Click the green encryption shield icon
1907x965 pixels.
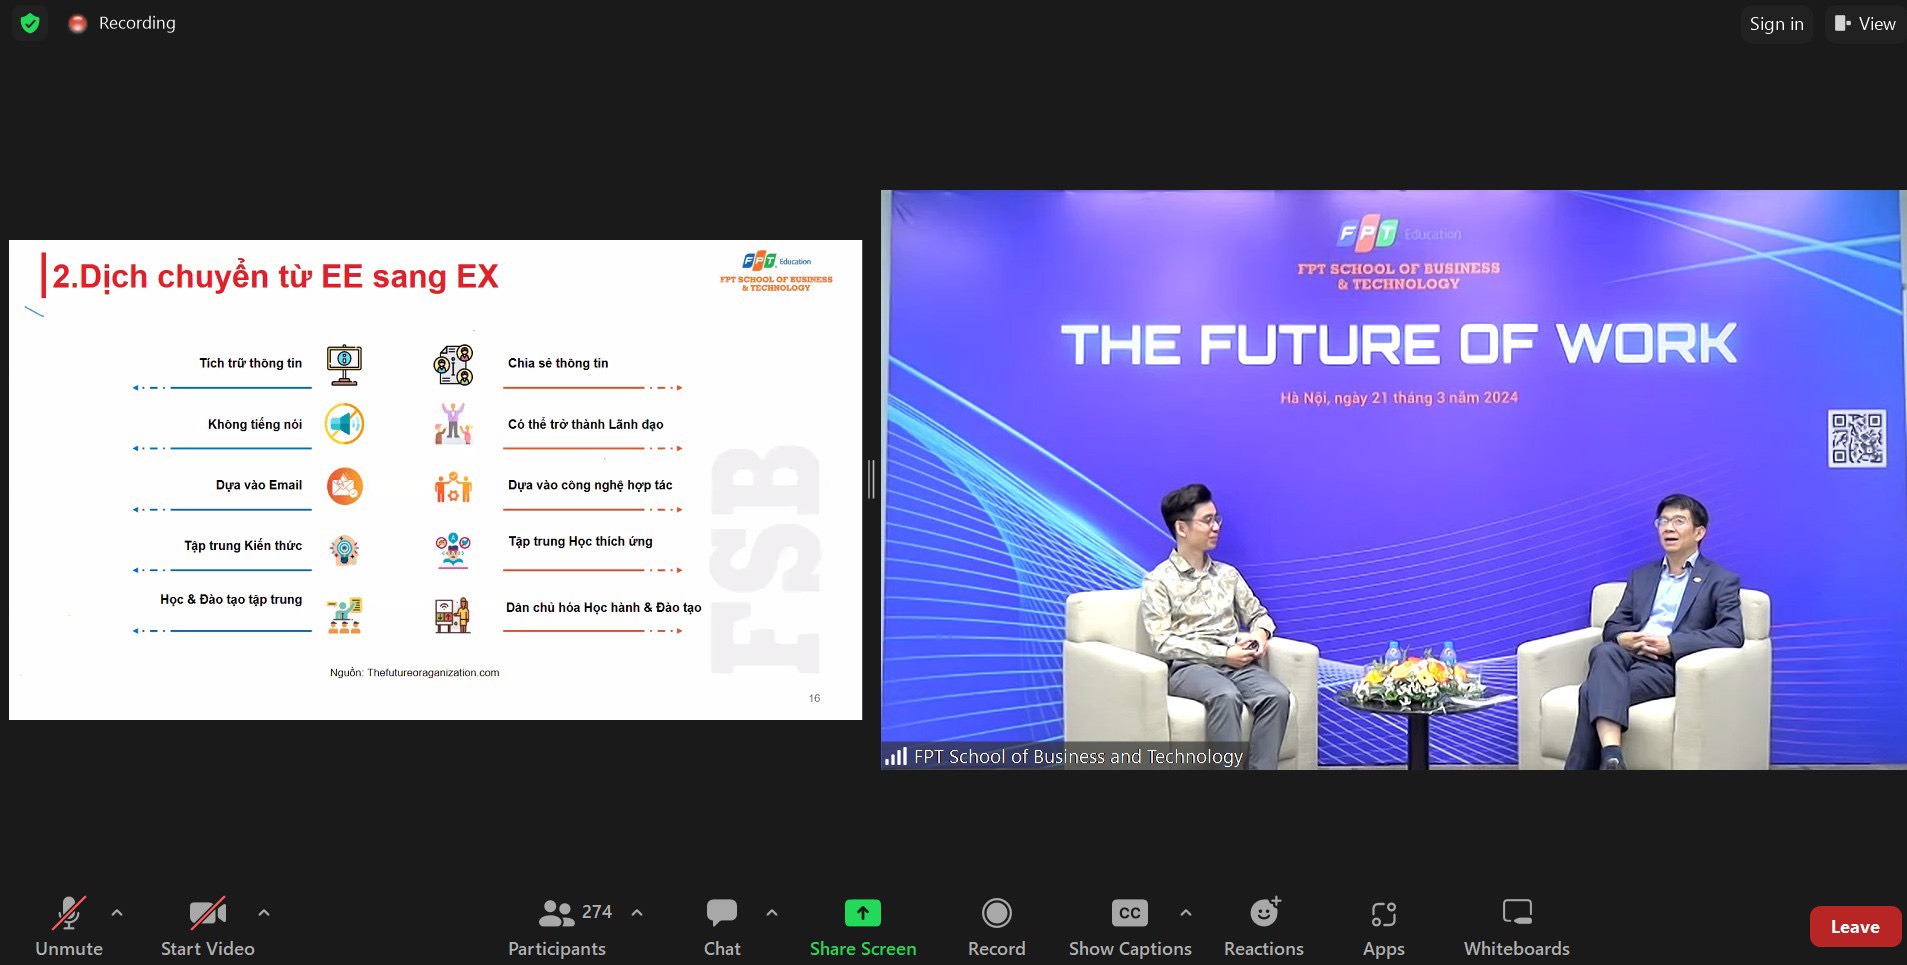pyautogui.click(x=30, y=23)
